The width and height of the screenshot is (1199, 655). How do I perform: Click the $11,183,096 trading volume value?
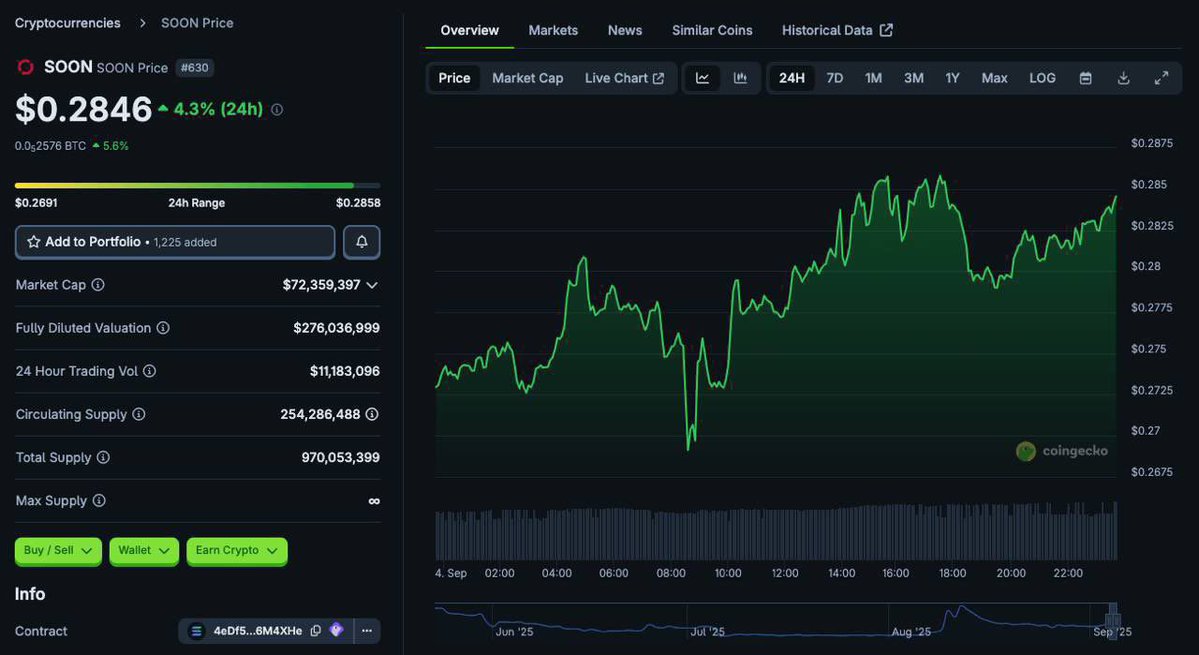tap(345, 371)
